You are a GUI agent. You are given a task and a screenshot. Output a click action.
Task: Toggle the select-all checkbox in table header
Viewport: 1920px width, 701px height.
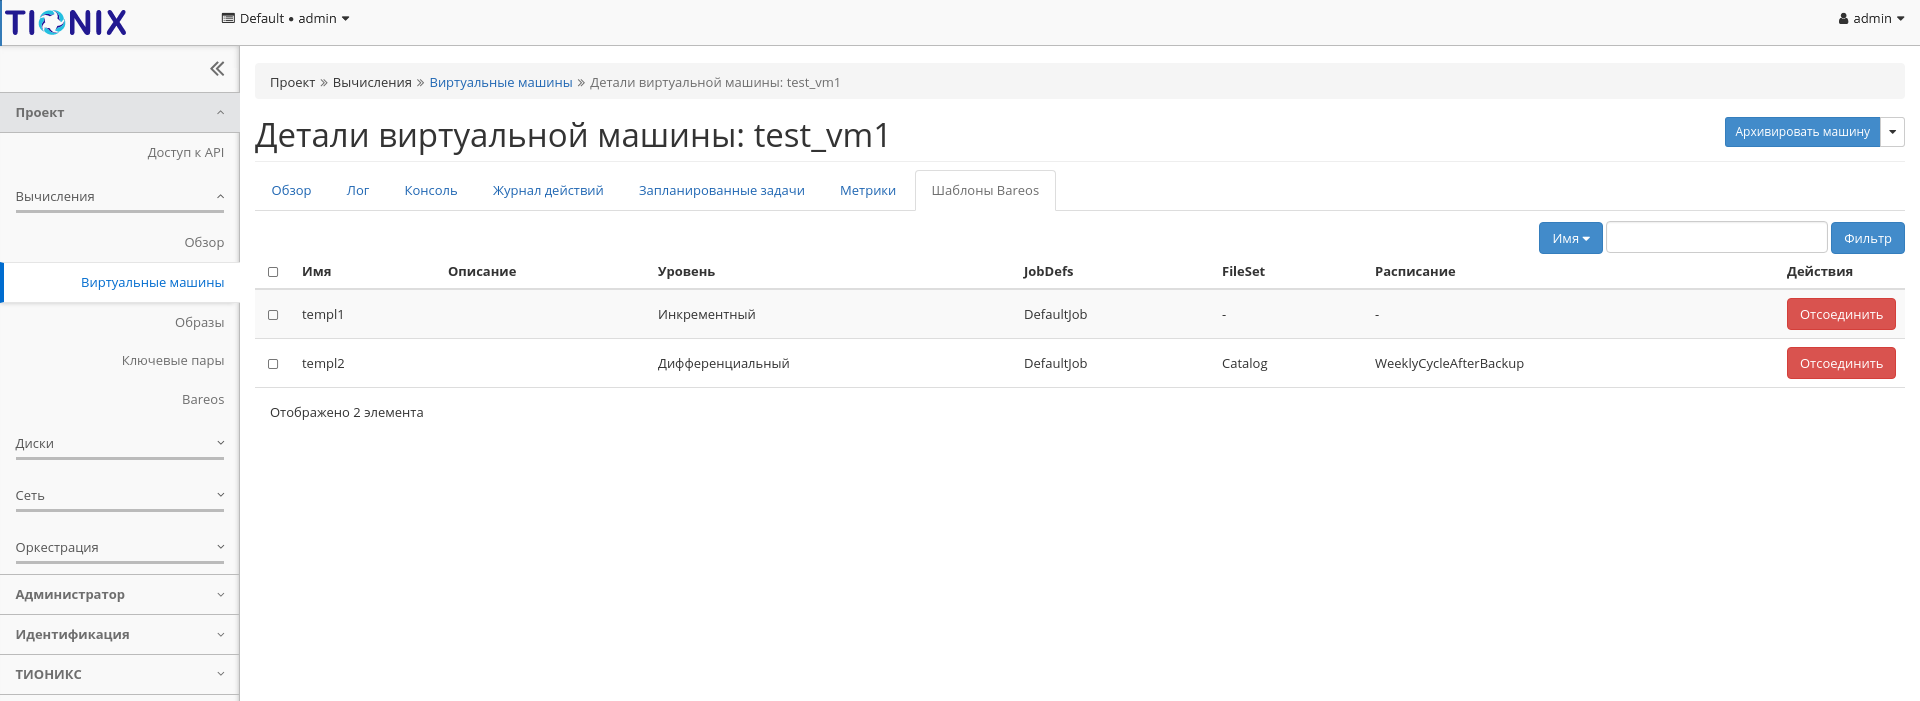tap(273, 272)
